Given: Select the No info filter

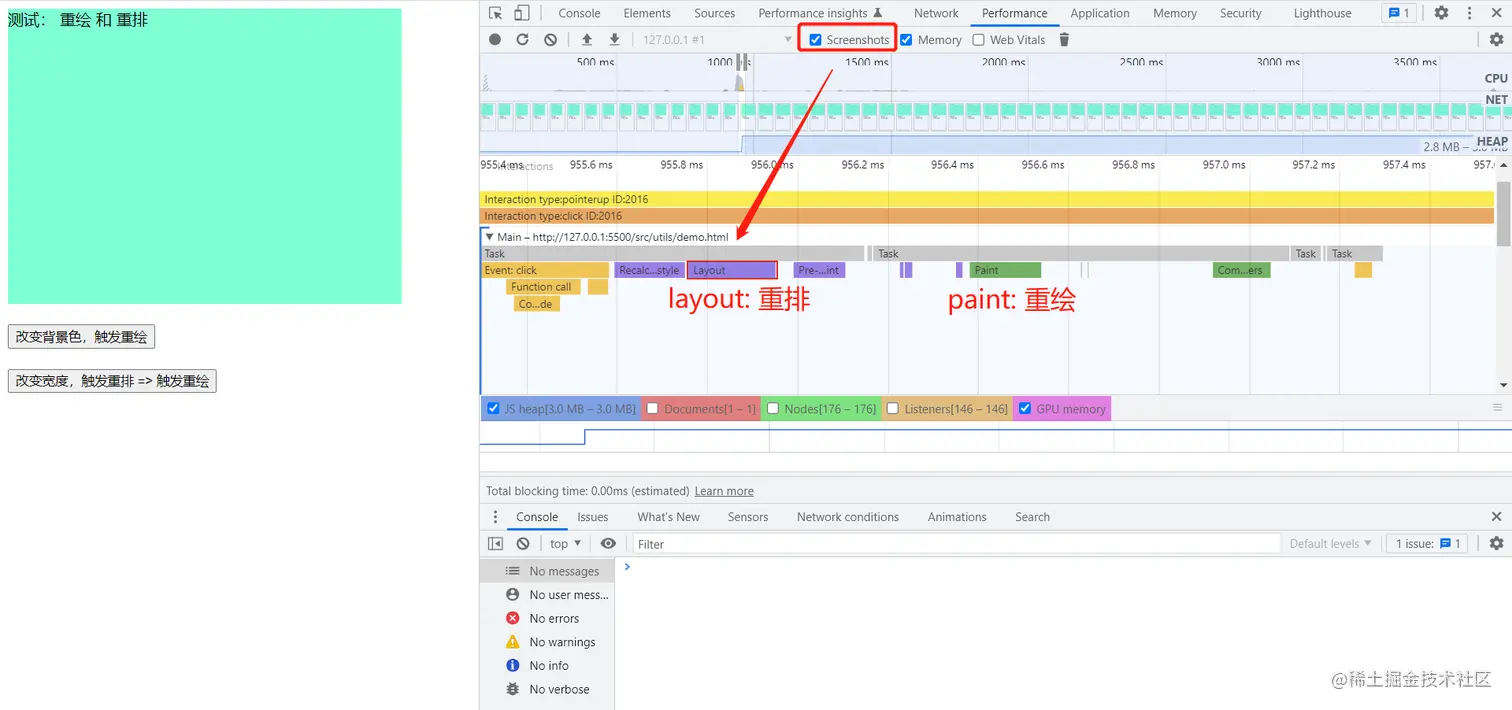Looking at the screenshot, I should pos(547,666).
